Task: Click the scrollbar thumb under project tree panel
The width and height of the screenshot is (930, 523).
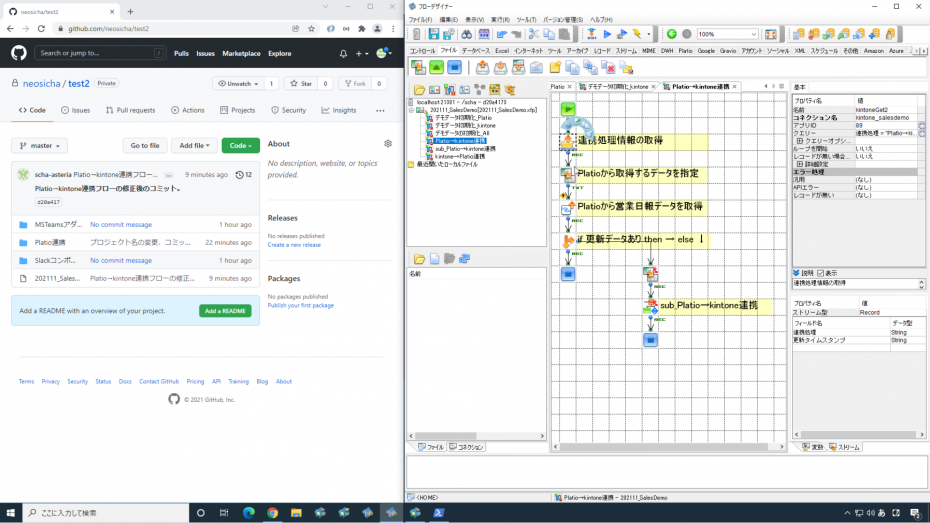Action: pos(446,436)
